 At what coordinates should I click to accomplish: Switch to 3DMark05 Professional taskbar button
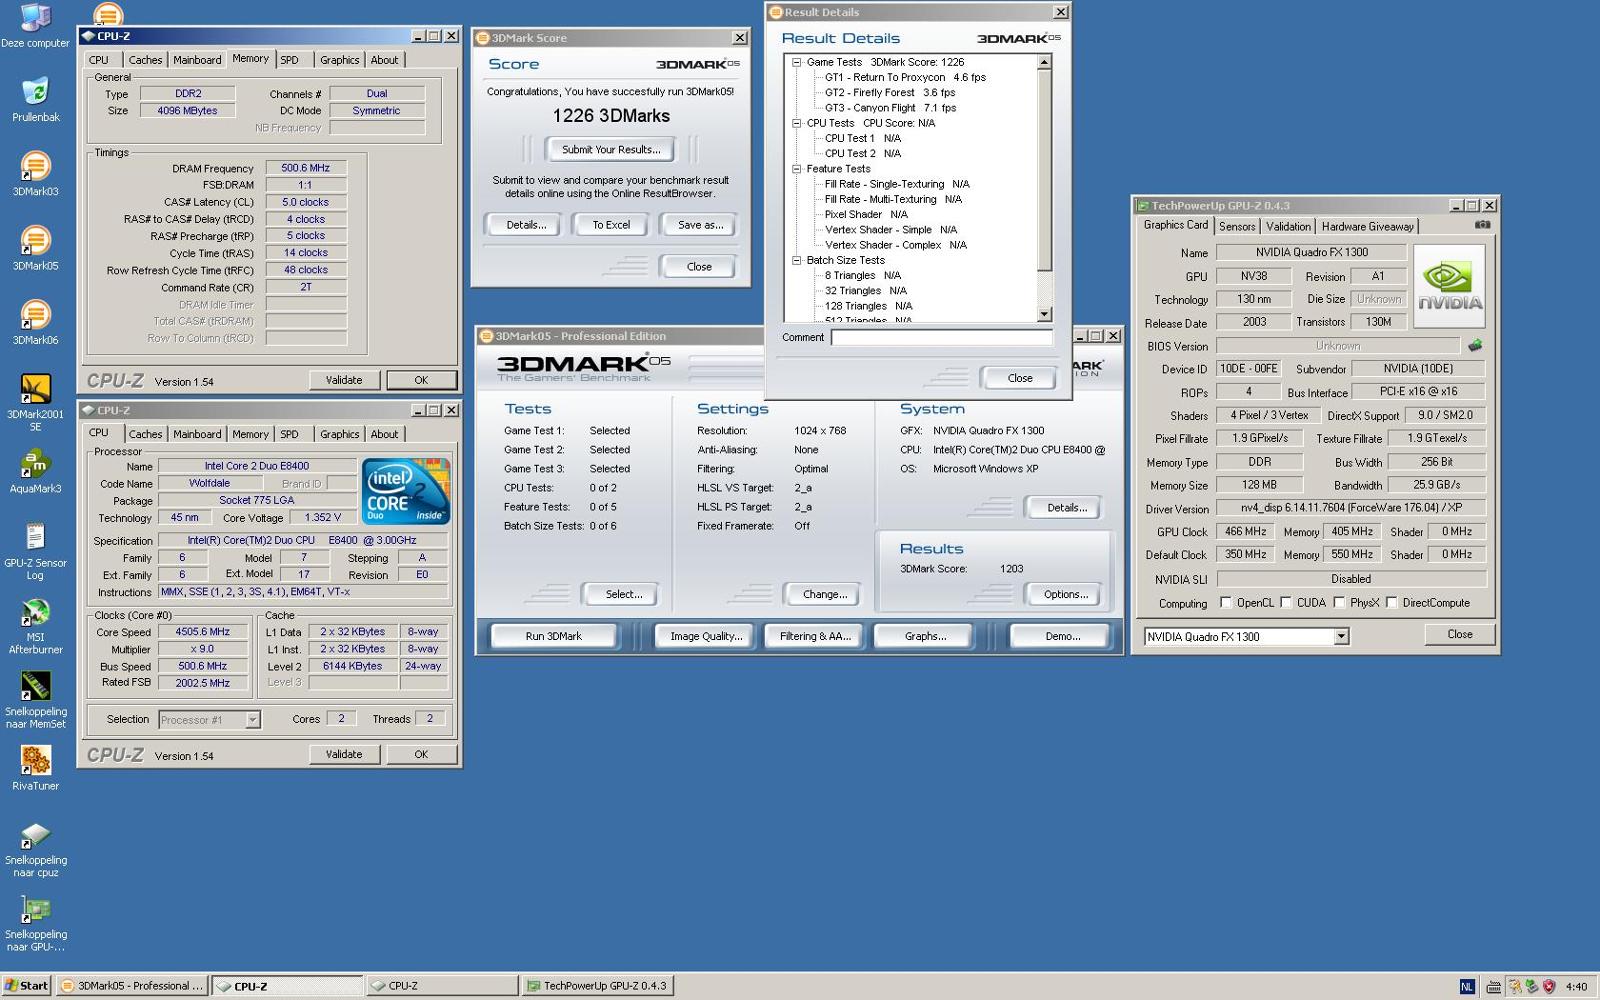click(x=132, y=986)
